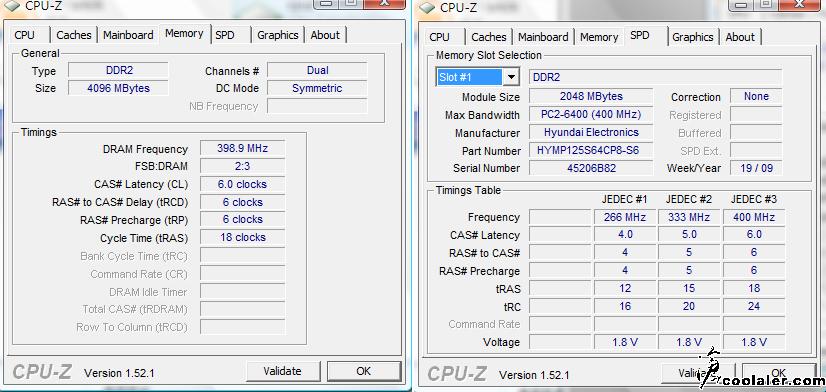
Task: Click the 398.9 MHz DRAM Frequency value
Action: pos(242,148)
